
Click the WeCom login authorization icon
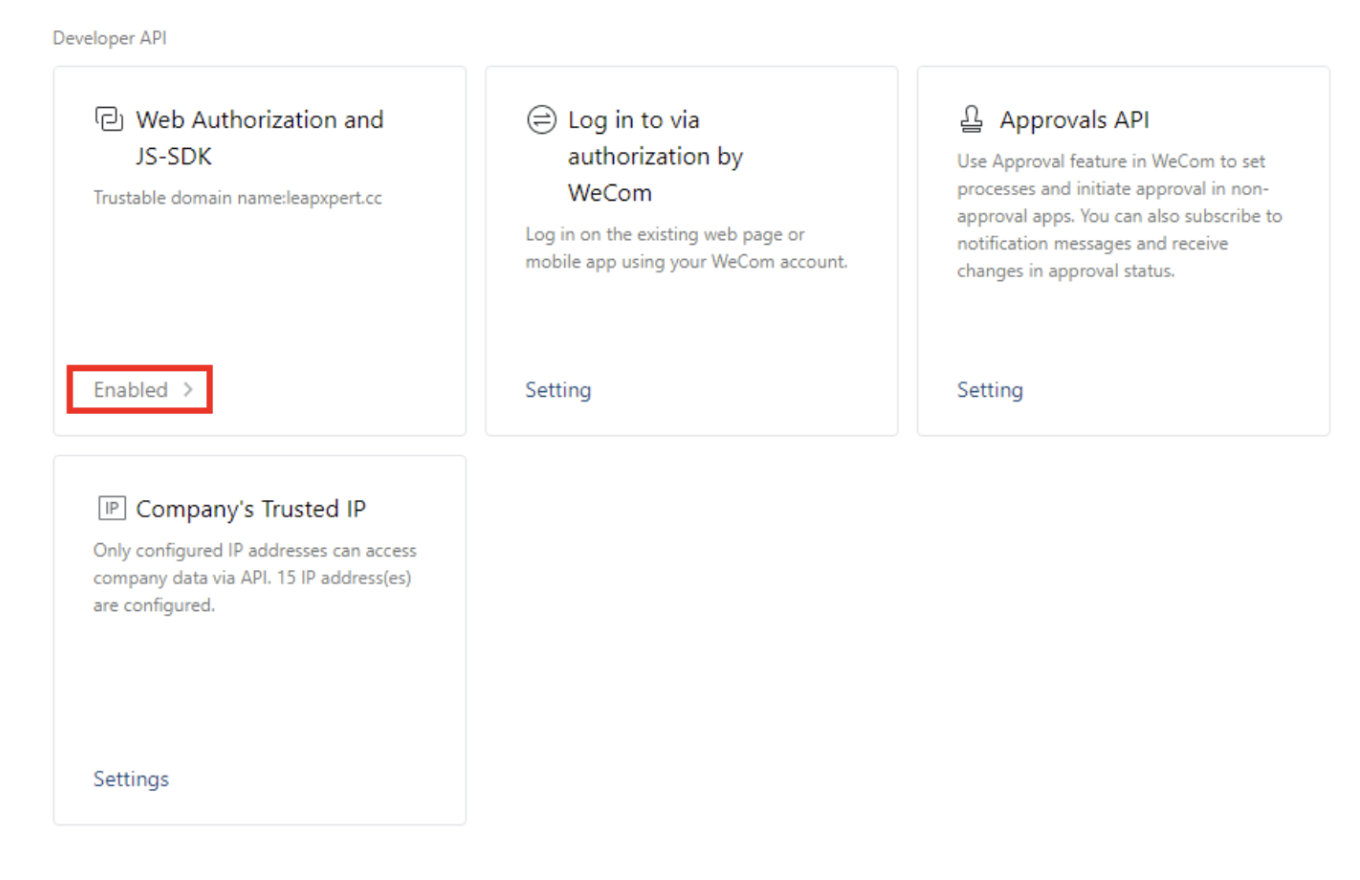(540, 120)
